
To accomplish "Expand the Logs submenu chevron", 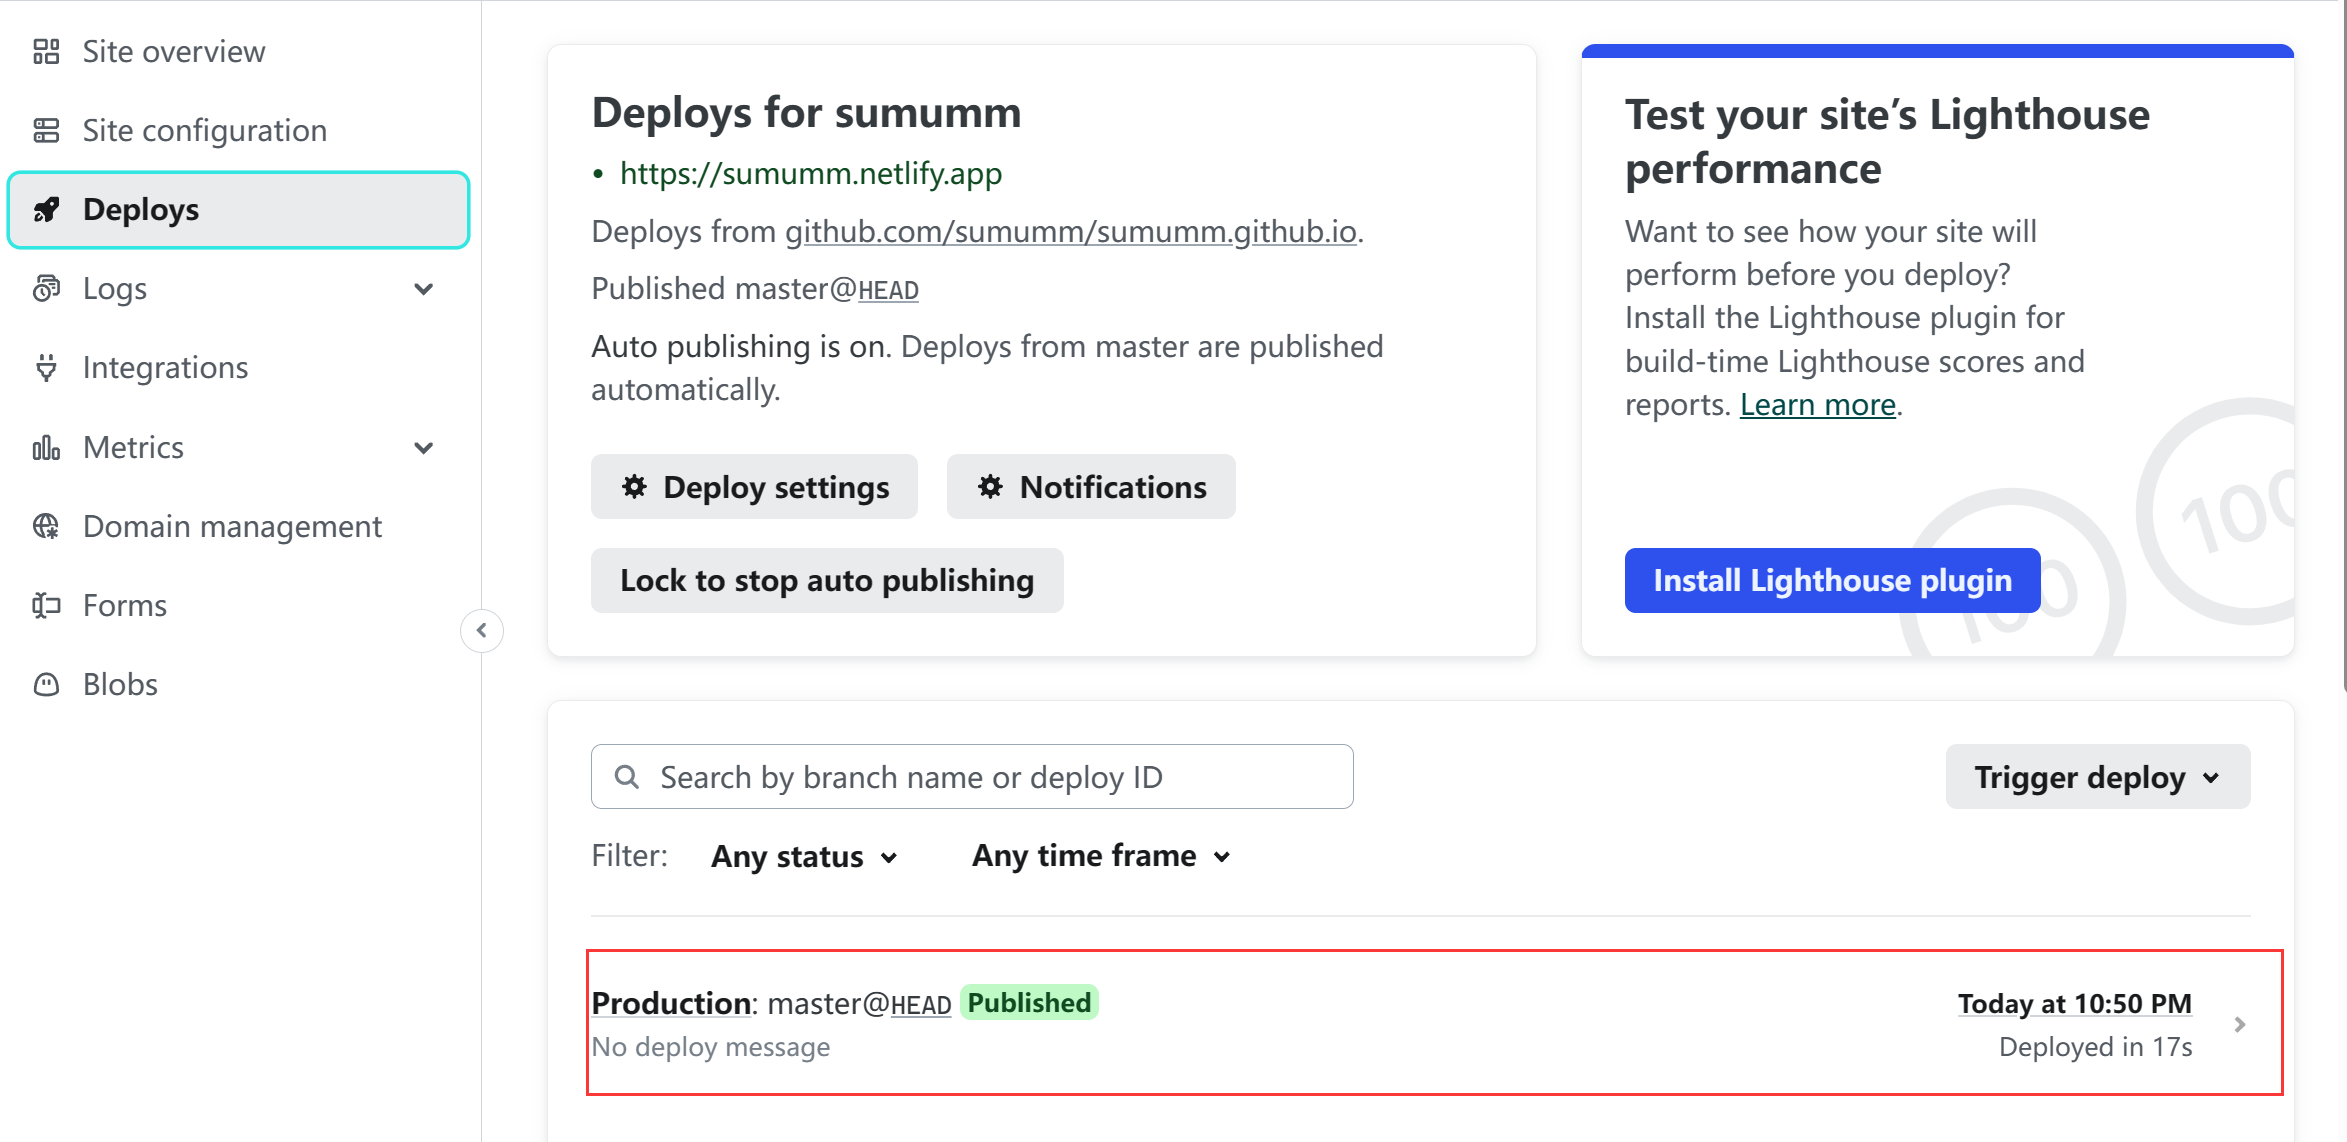I will pyautogui.click(x=424, y=289).
